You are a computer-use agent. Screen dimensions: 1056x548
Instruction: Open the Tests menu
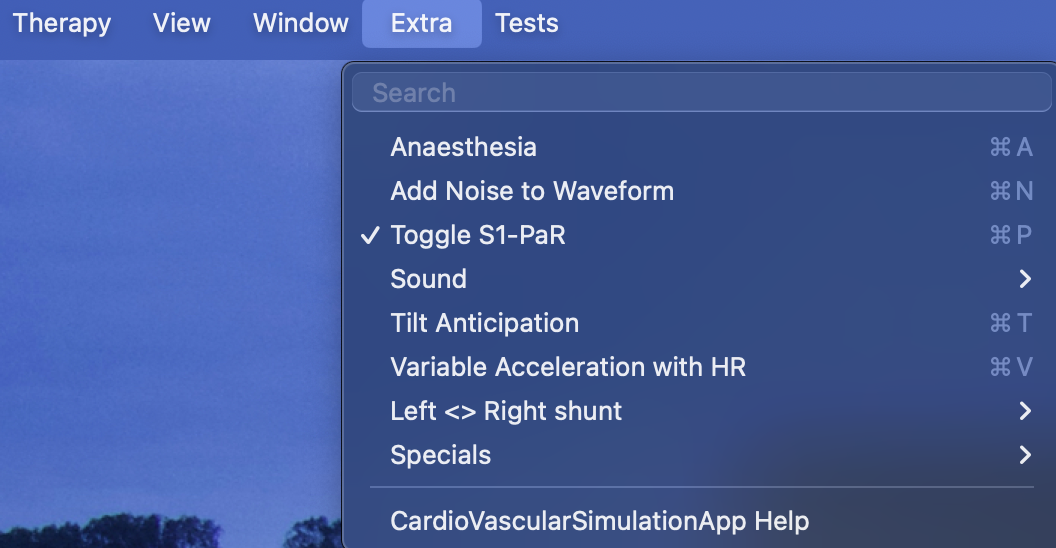pos(527,23)
